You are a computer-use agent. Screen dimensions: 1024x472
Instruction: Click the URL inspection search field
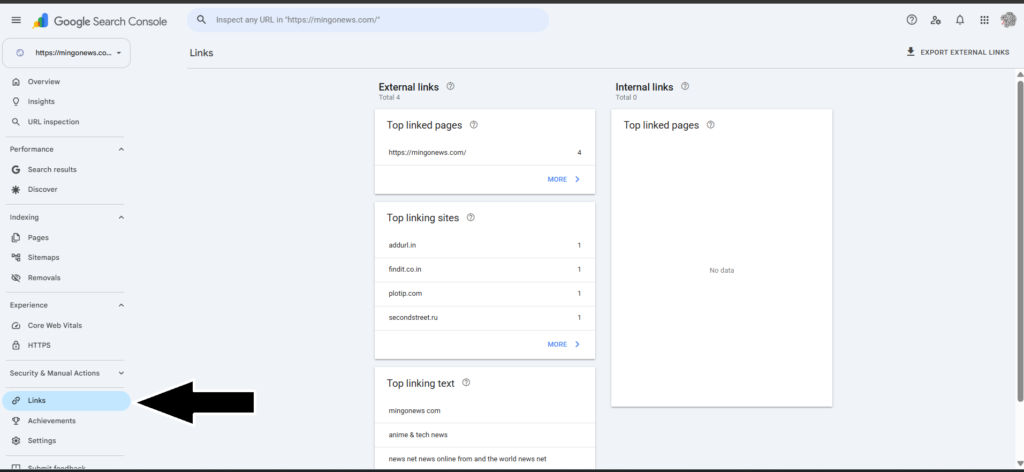click(368, 20)
